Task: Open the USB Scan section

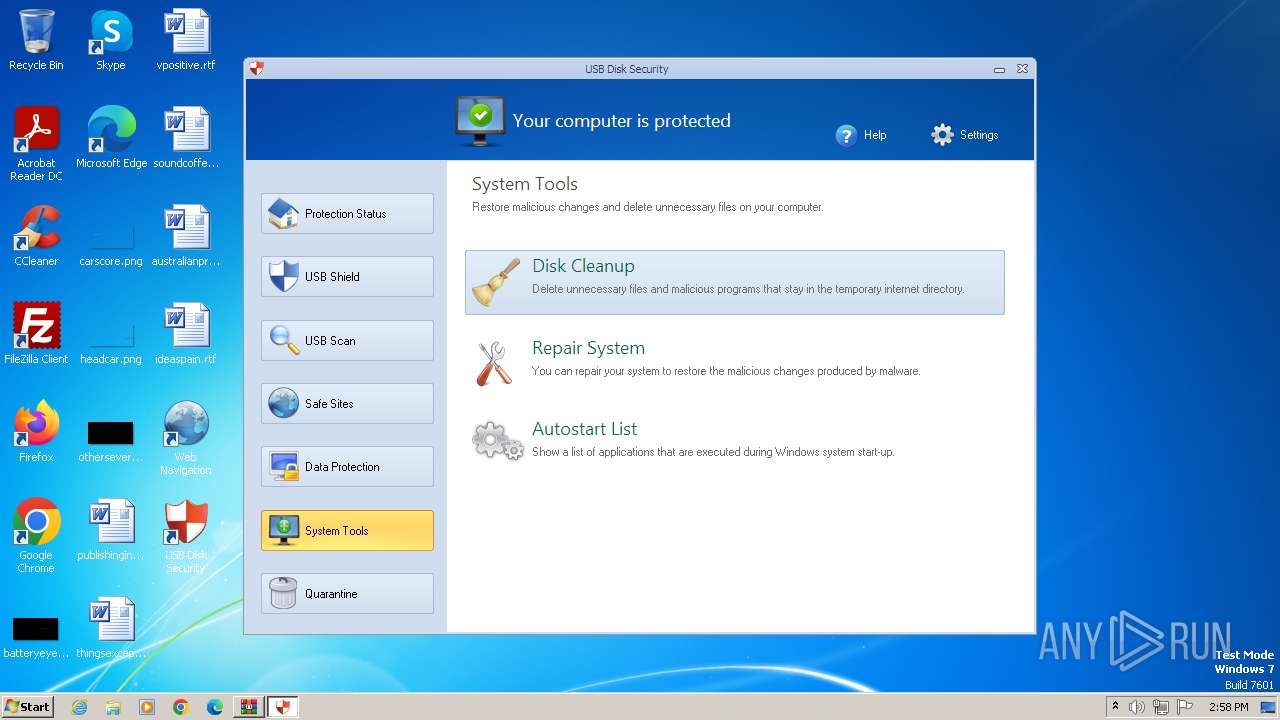Action: (x=347, y=340)
